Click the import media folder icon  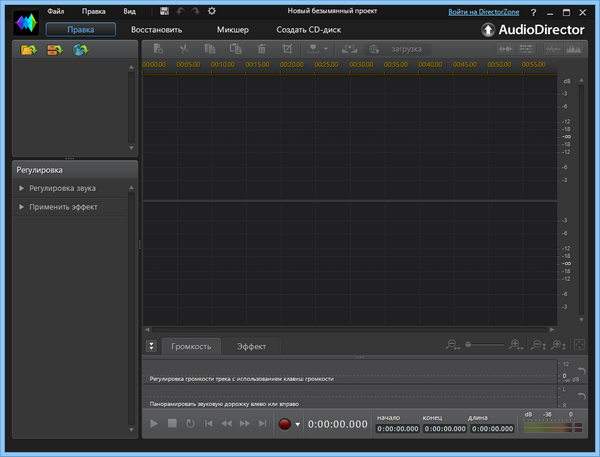tap(27, 50)
